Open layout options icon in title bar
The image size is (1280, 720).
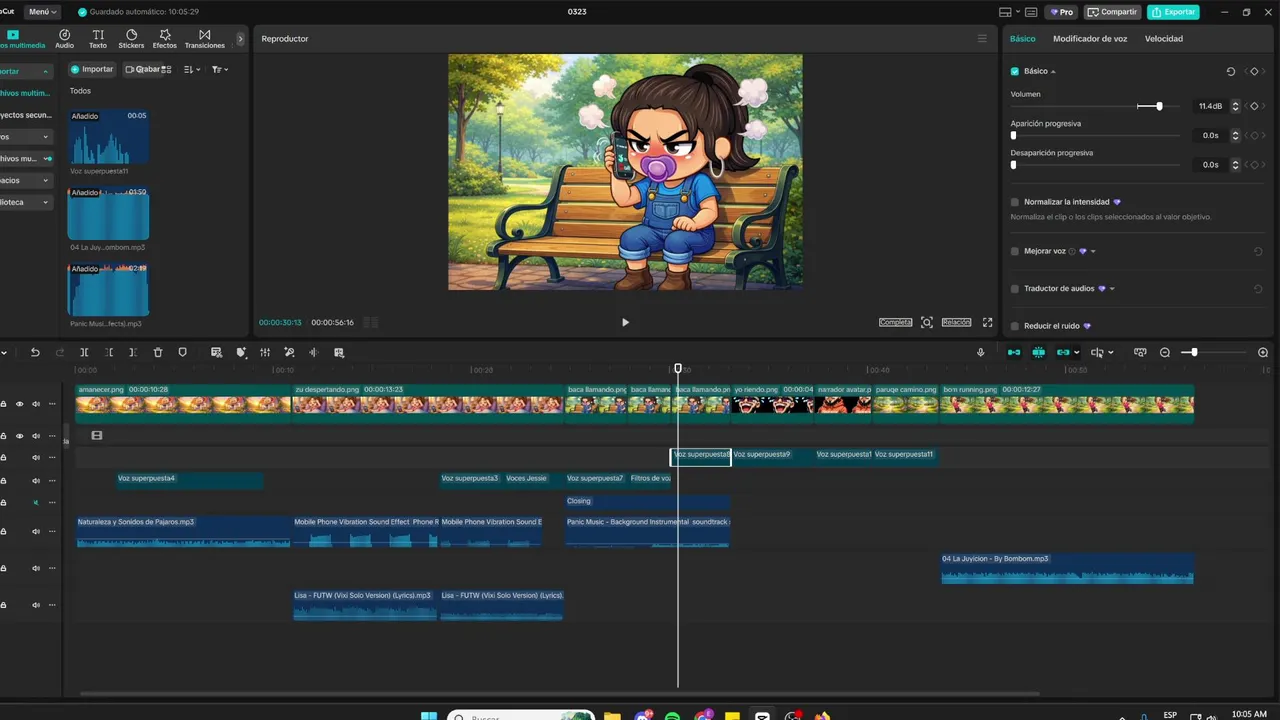tap(1005, 12)
